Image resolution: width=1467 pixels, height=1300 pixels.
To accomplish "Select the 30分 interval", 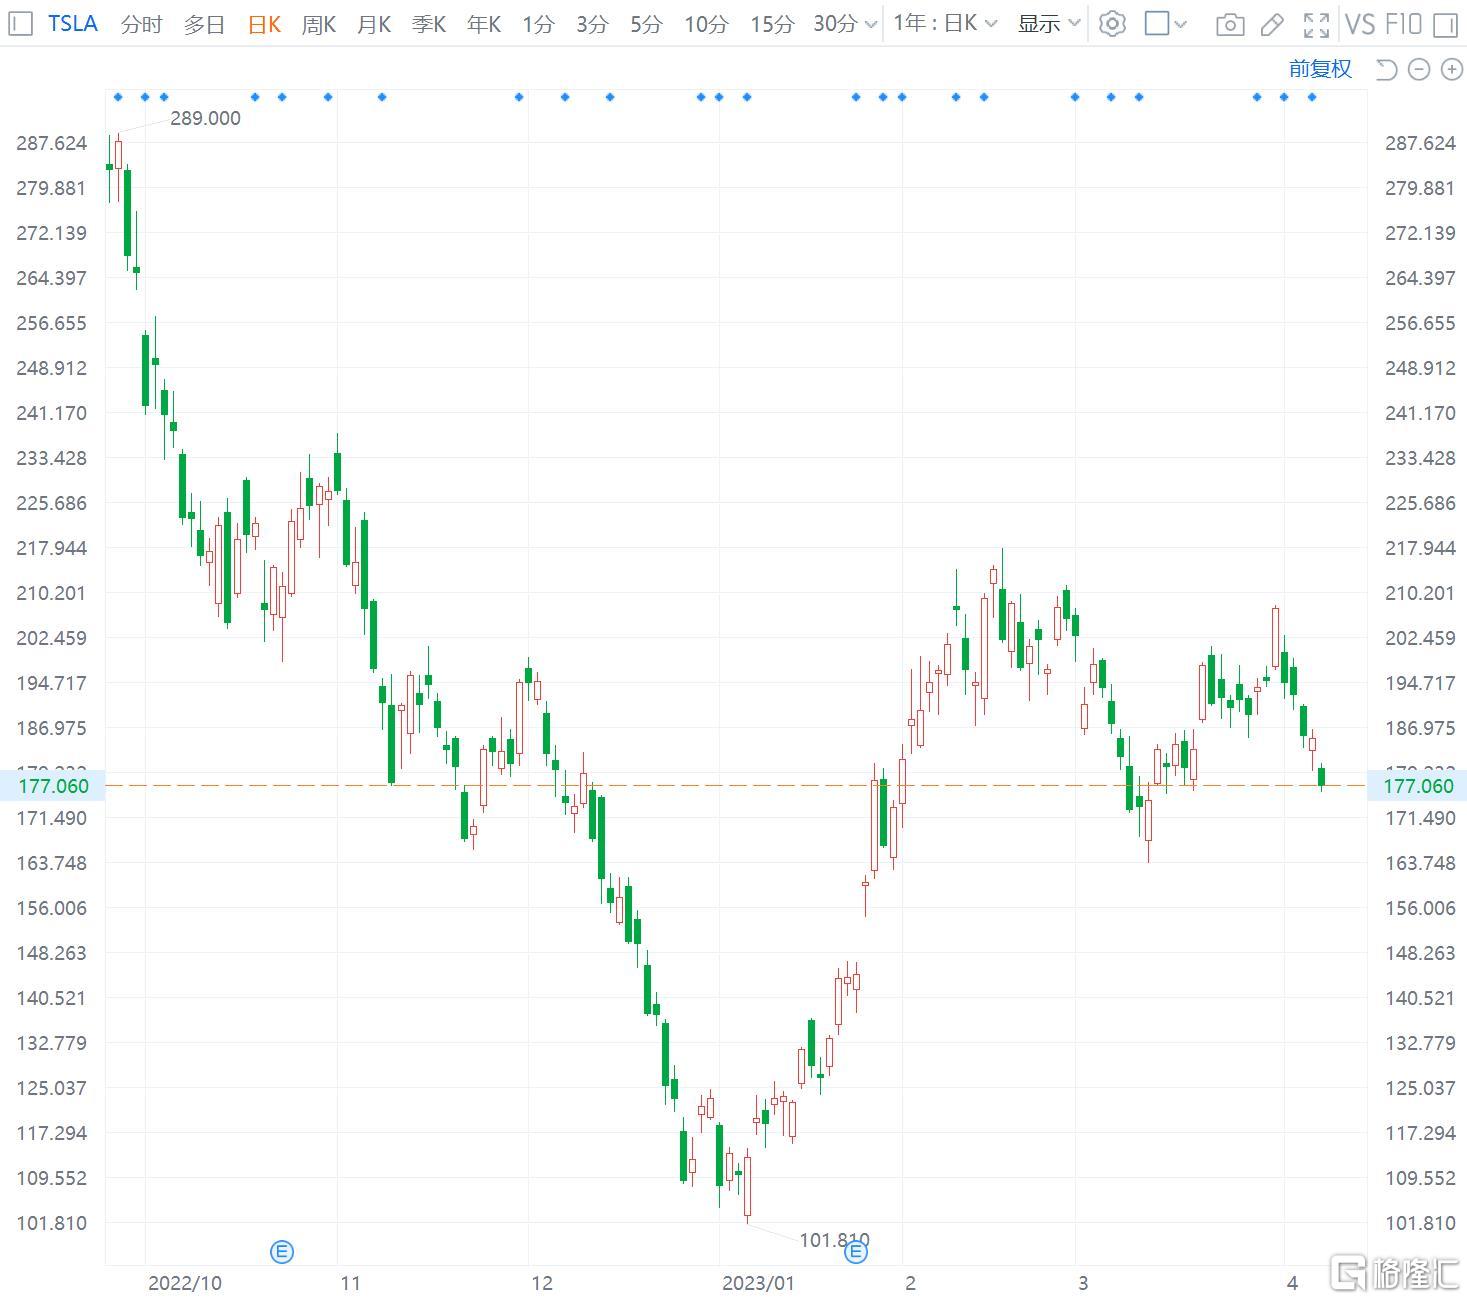I will pyautogui.click(x=835, y=24).
